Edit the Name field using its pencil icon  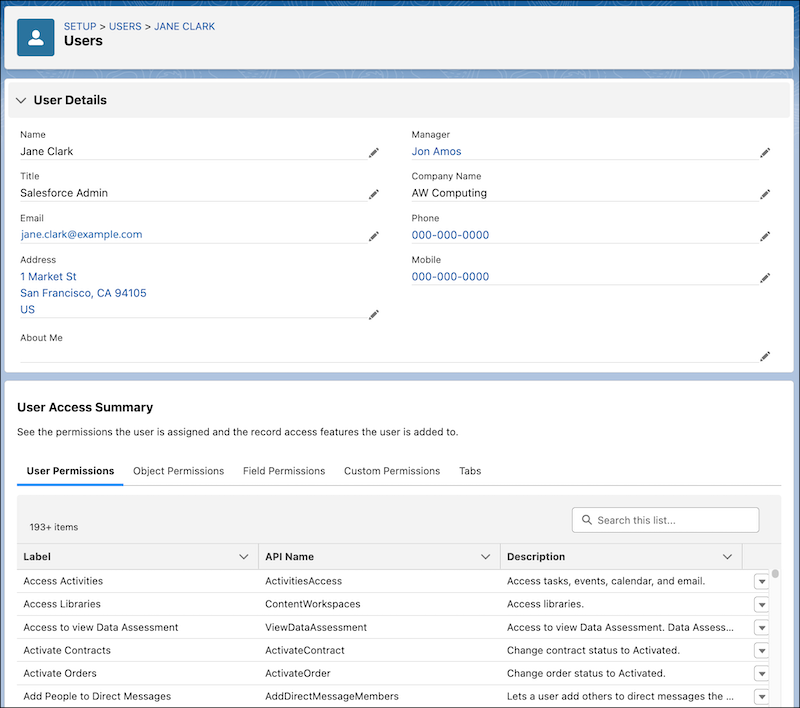(x=374, y=152)
